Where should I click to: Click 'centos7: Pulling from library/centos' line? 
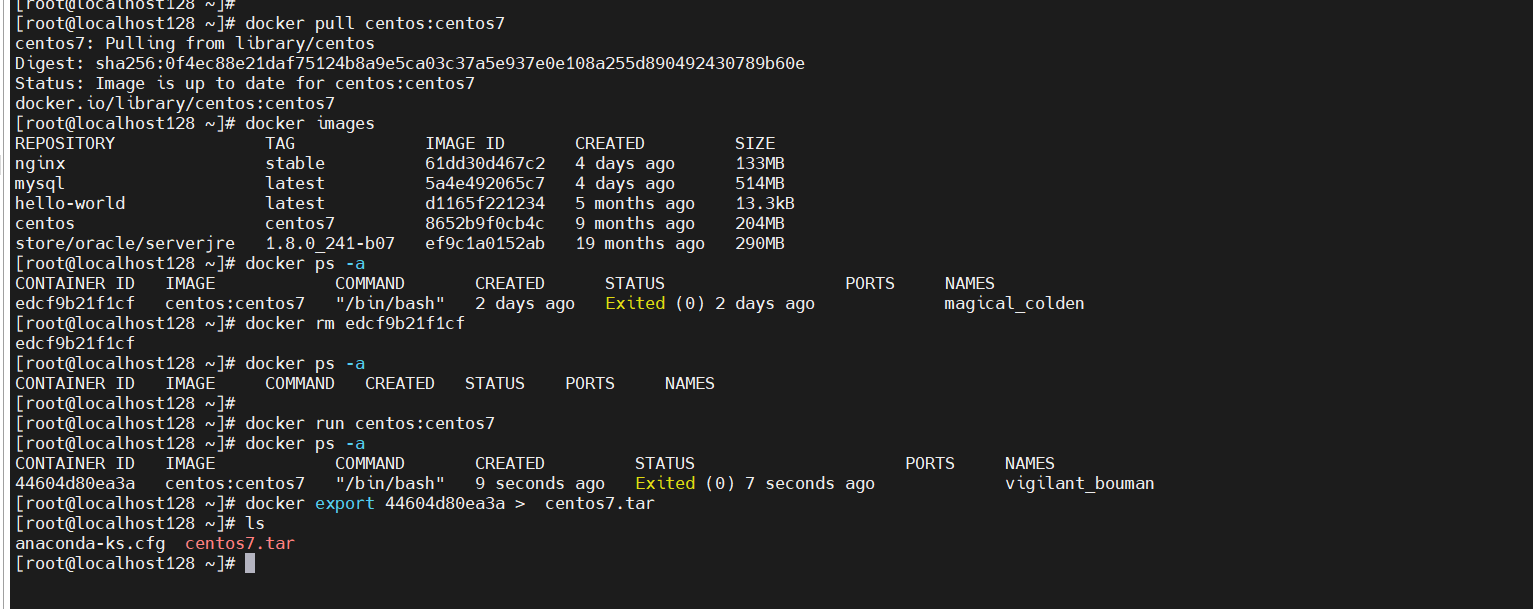coord(195,43)
